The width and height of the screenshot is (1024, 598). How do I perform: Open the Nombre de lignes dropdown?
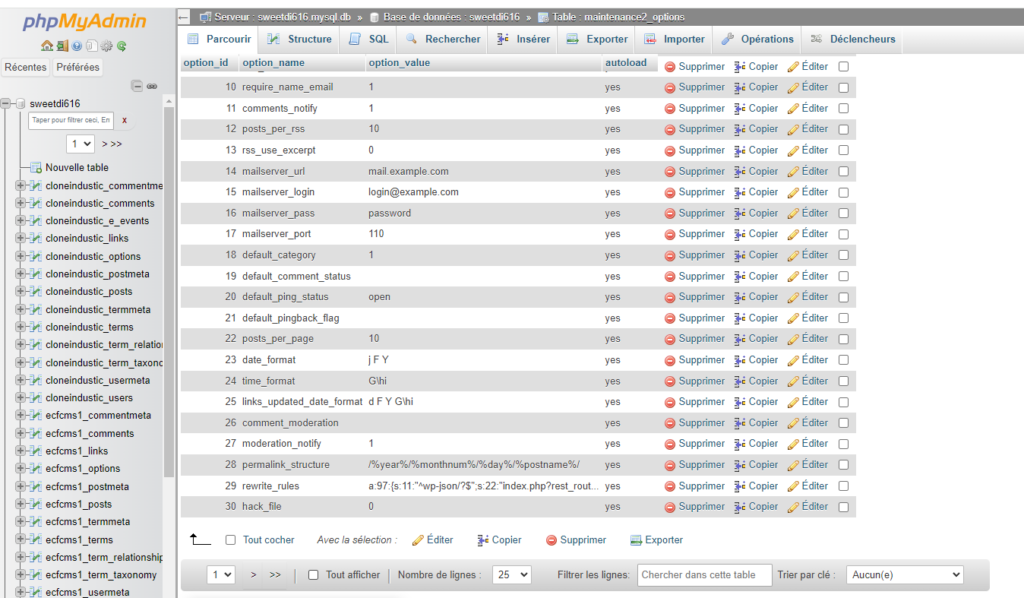coord(513,575)
